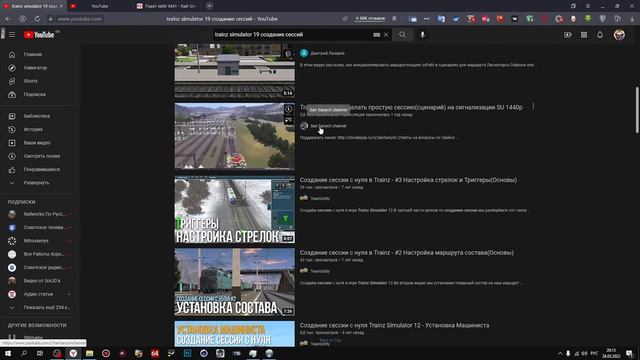The image size is (640, 360).
Task: Open the YouTube apps grid icon
Action: (584, 35)
